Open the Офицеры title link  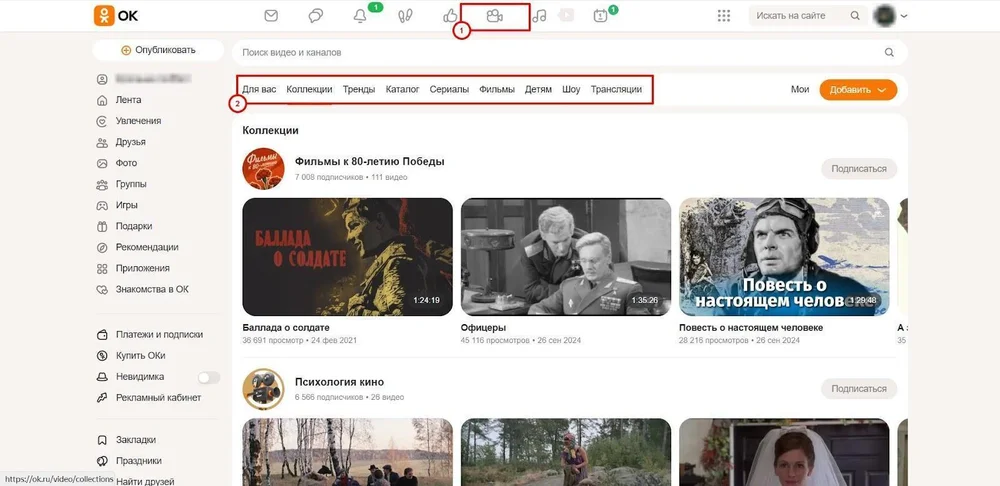click(483, 328)
